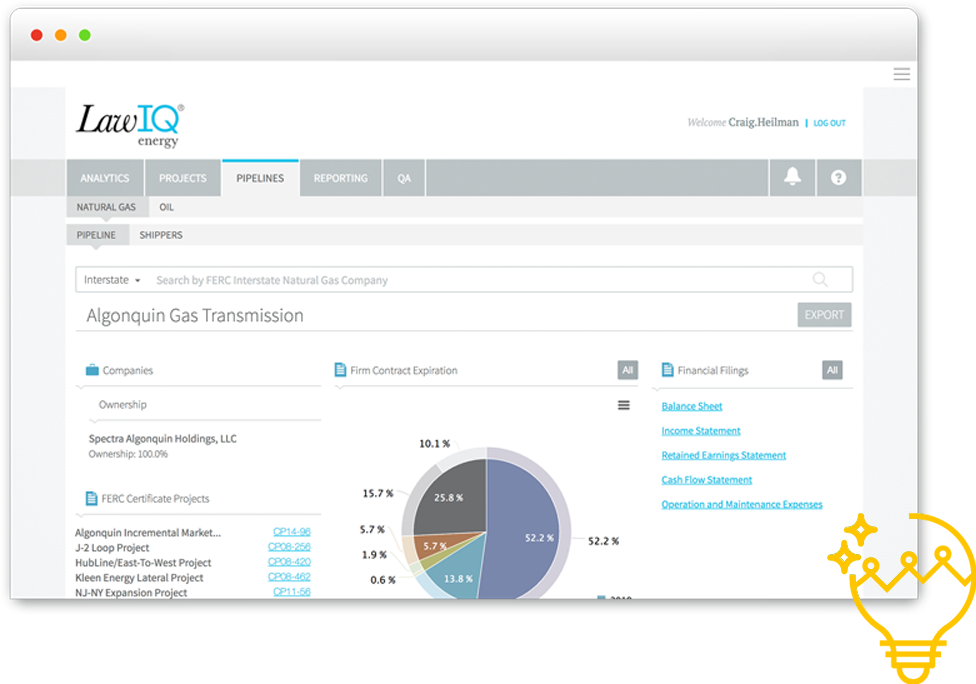Click the LawIQ energy logo

coord(130,124)
